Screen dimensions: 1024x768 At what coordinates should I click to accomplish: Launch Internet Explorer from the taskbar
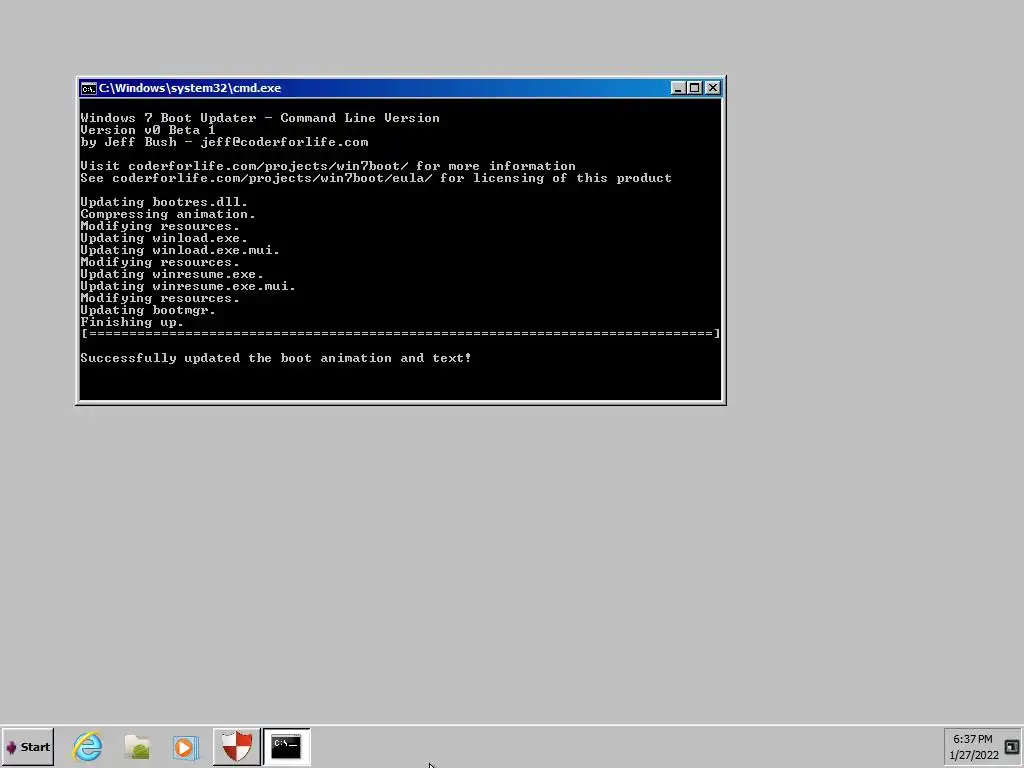click(88, 746)
